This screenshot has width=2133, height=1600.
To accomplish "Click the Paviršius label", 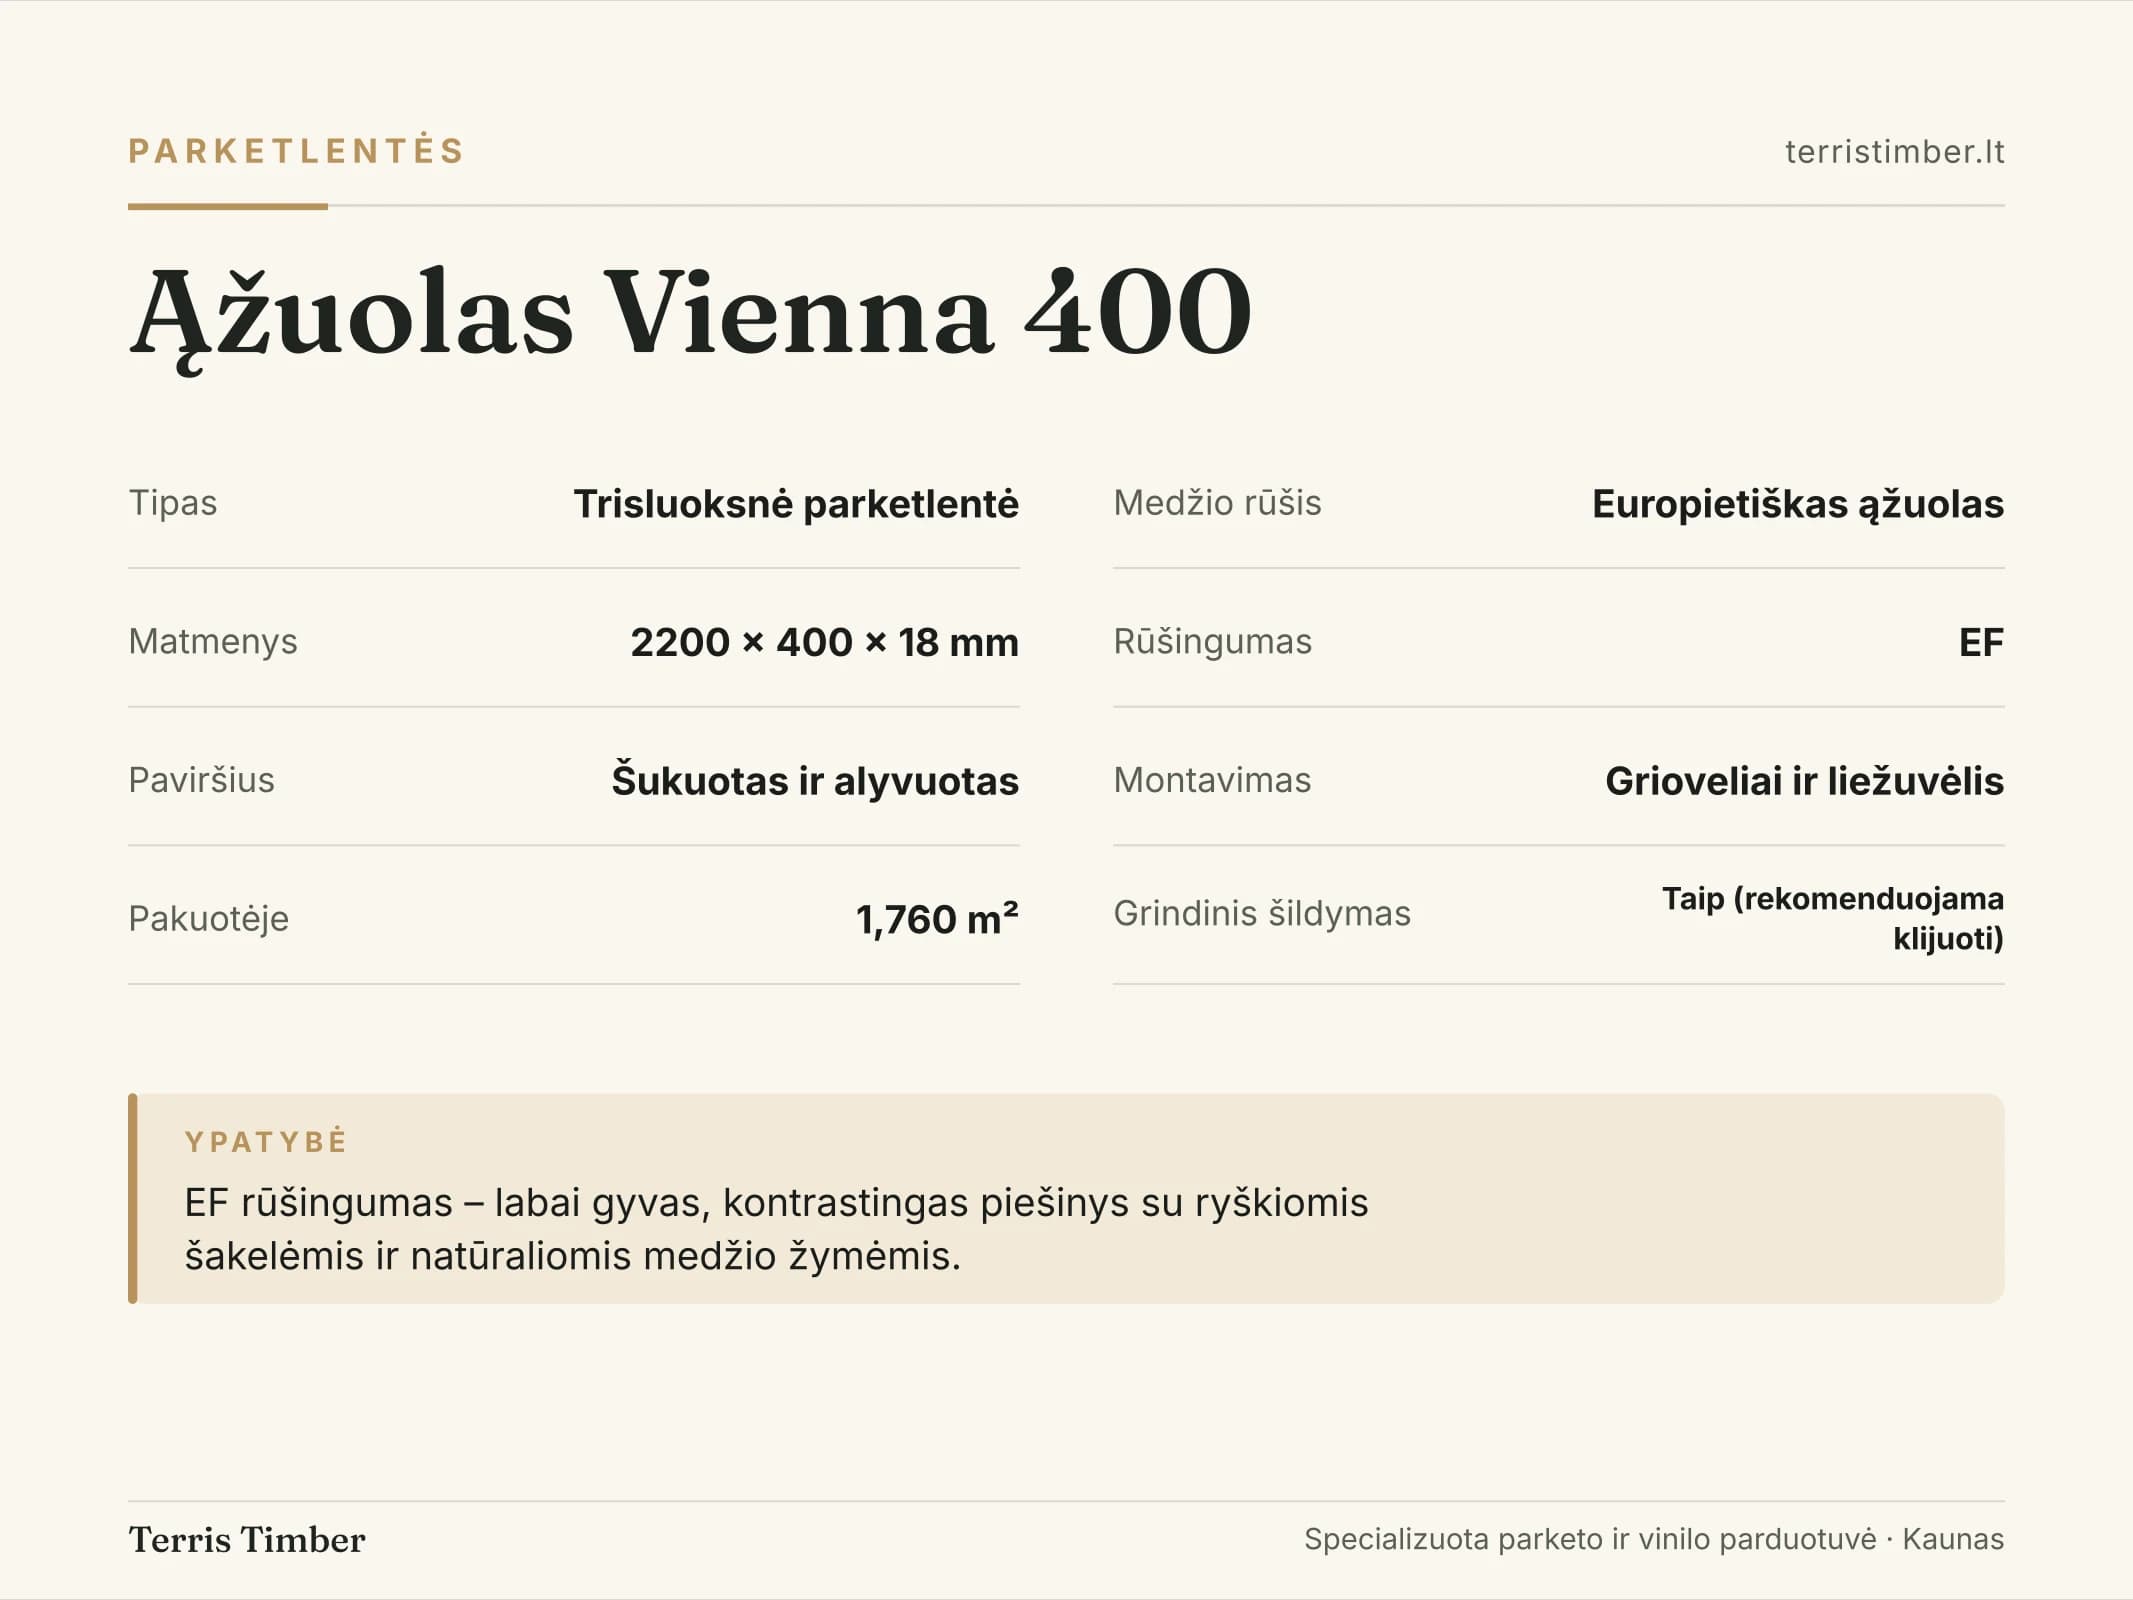I will tap(201, 780).
